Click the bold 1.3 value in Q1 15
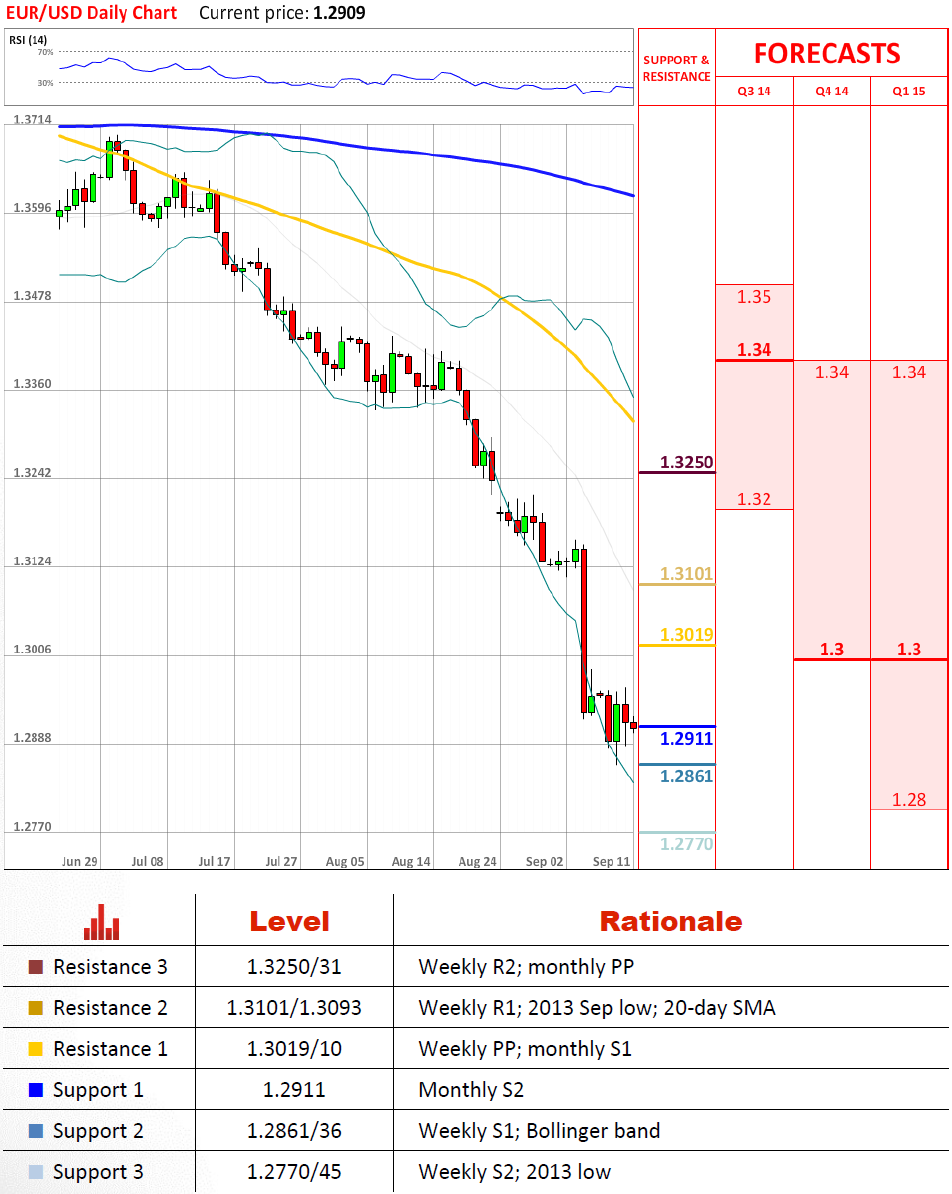952x1194 pixels. point(909,649)
